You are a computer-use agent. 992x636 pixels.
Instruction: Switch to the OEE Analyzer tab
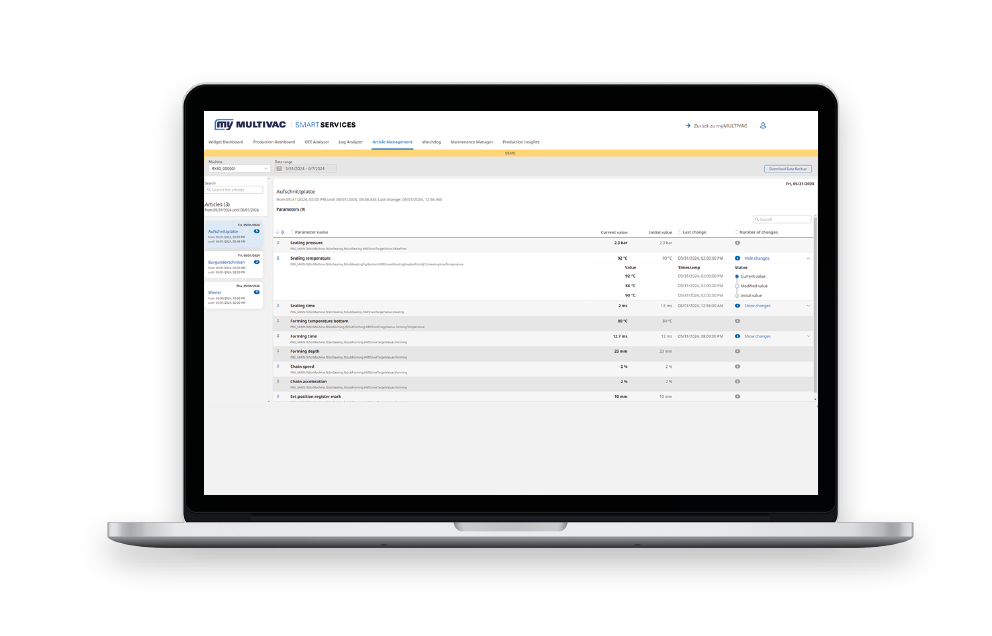[316, 142]
